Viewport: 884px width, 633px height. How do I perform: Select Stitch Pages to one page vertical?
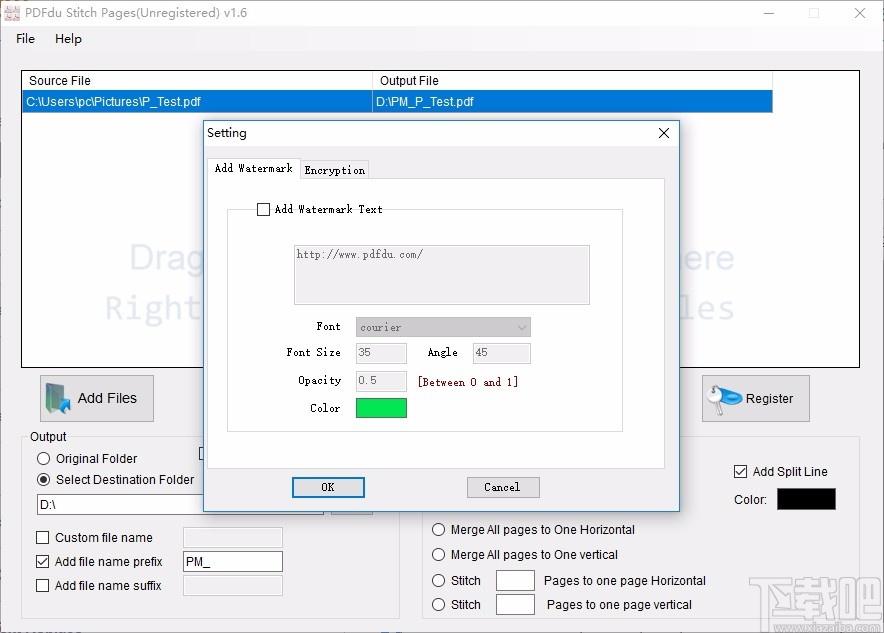[x=439, y=605]
